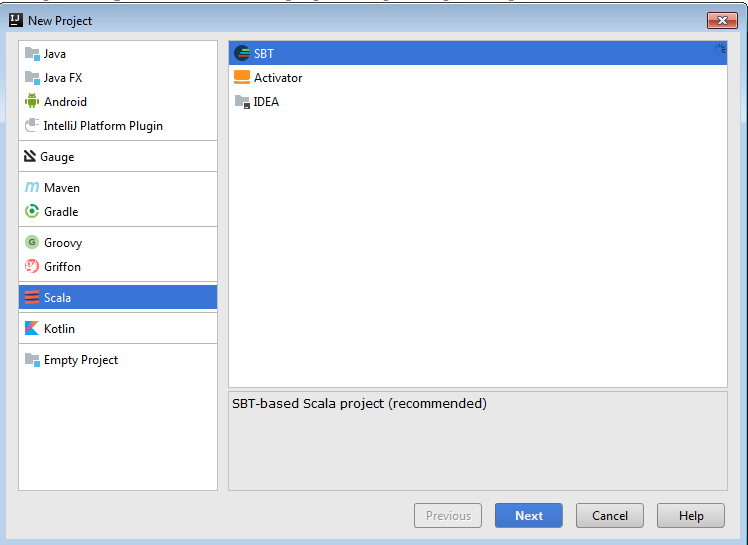Screen dimensions: 748x545
Task: Open Help for New Project
Action: [x=691, y=515]
